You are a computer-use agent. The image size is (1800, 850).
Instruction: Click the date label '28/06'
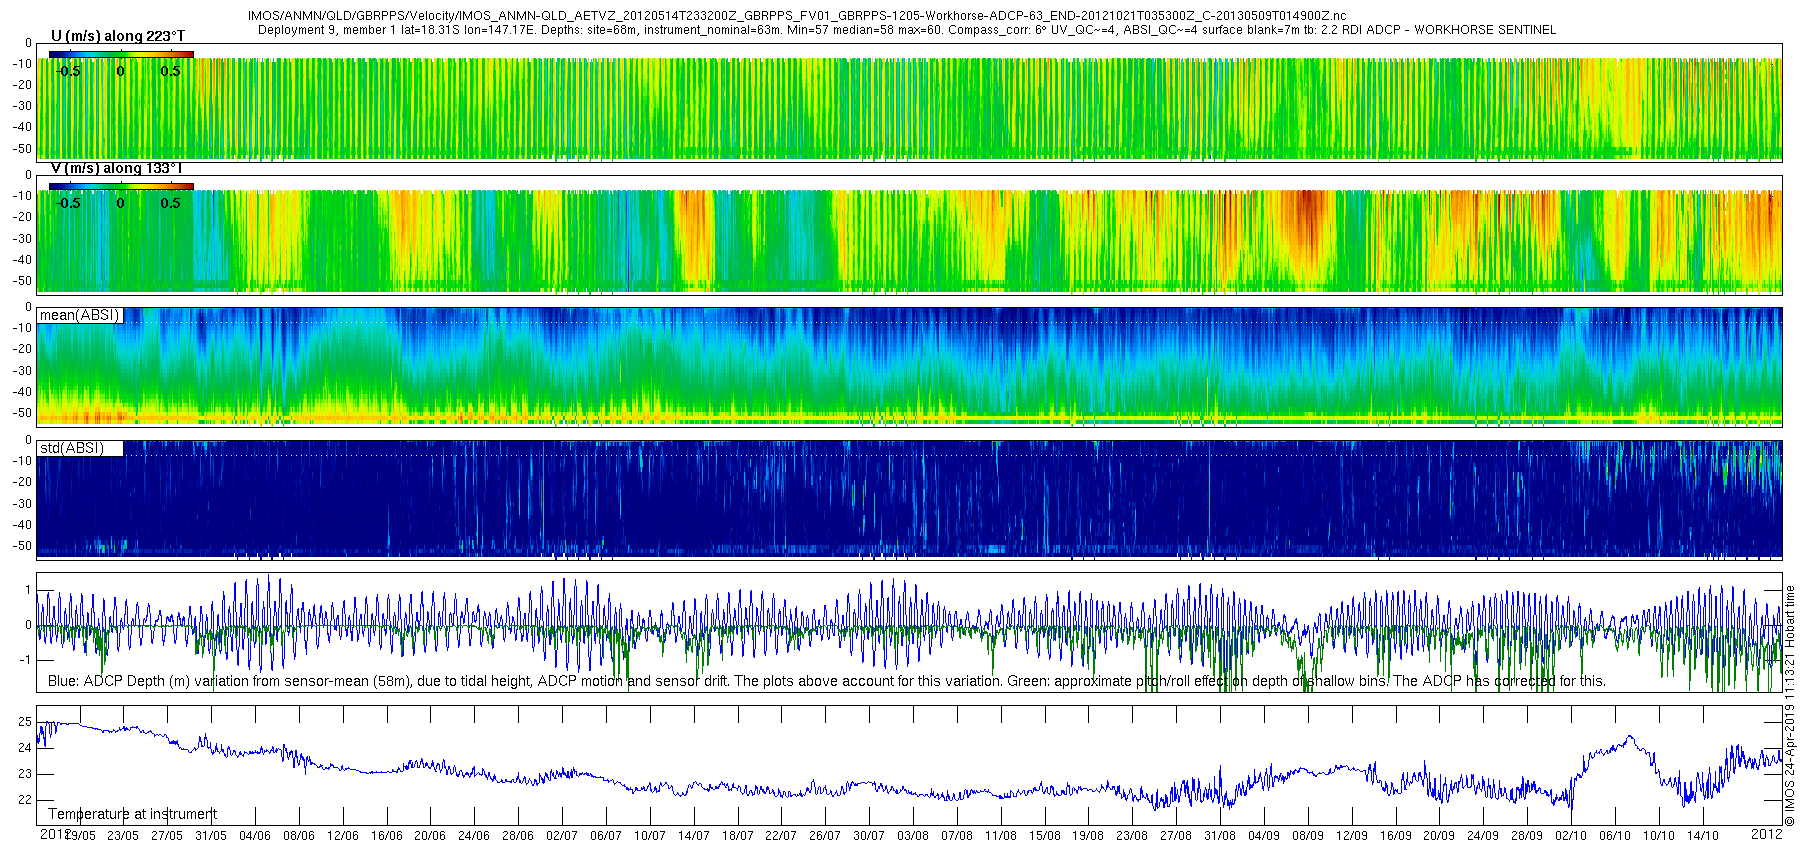click(518, 836)
